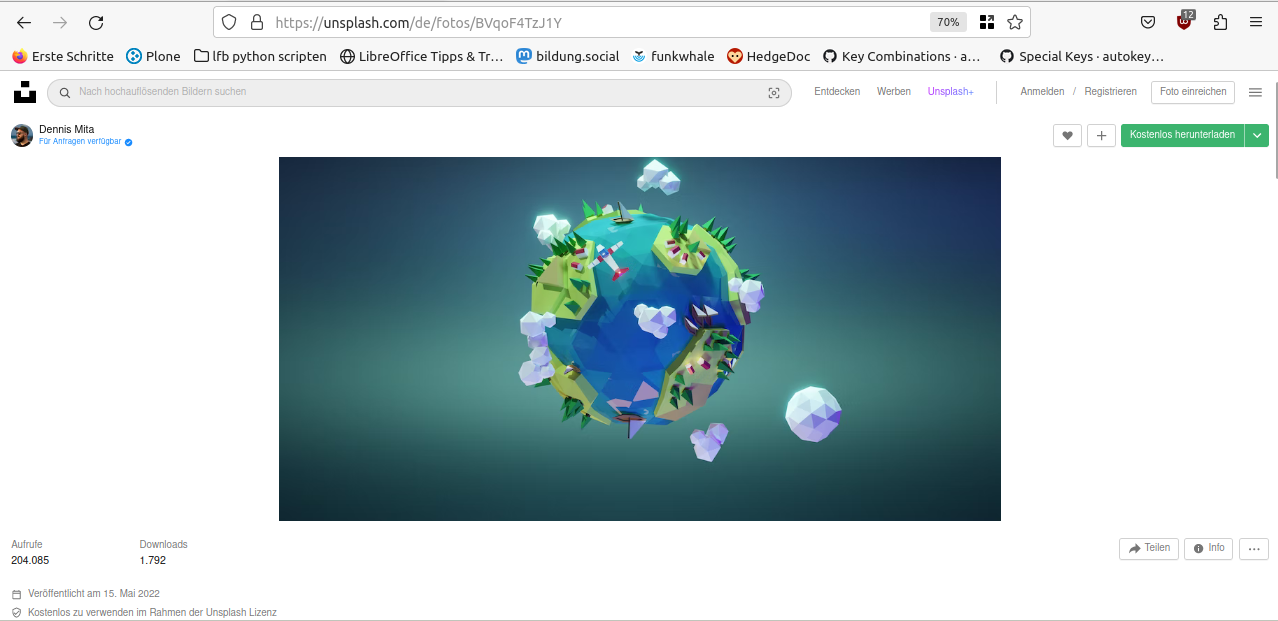This screenshot has height=621, width=1278.
Task: Click the Unsplash logo home icon
Action: [24, 92]
